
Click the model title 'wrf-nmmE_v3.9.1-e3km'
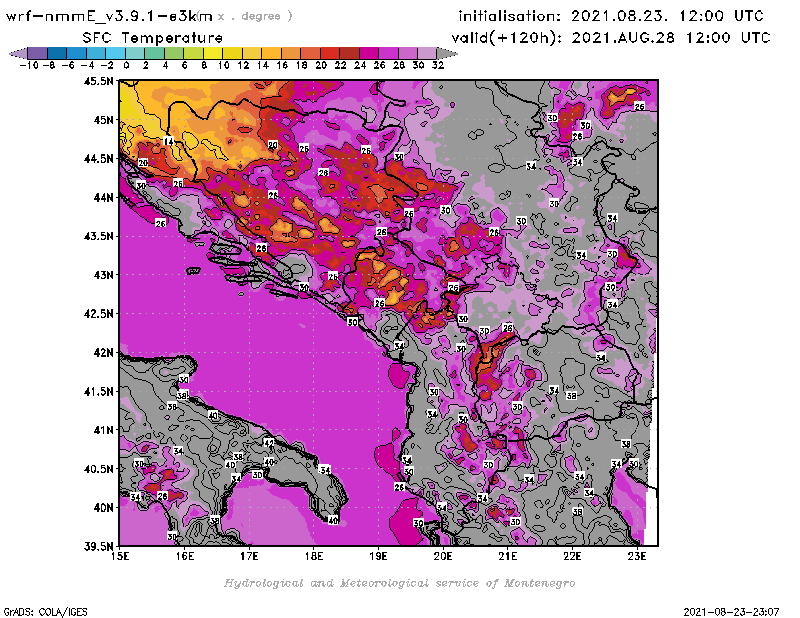[109, 16]
